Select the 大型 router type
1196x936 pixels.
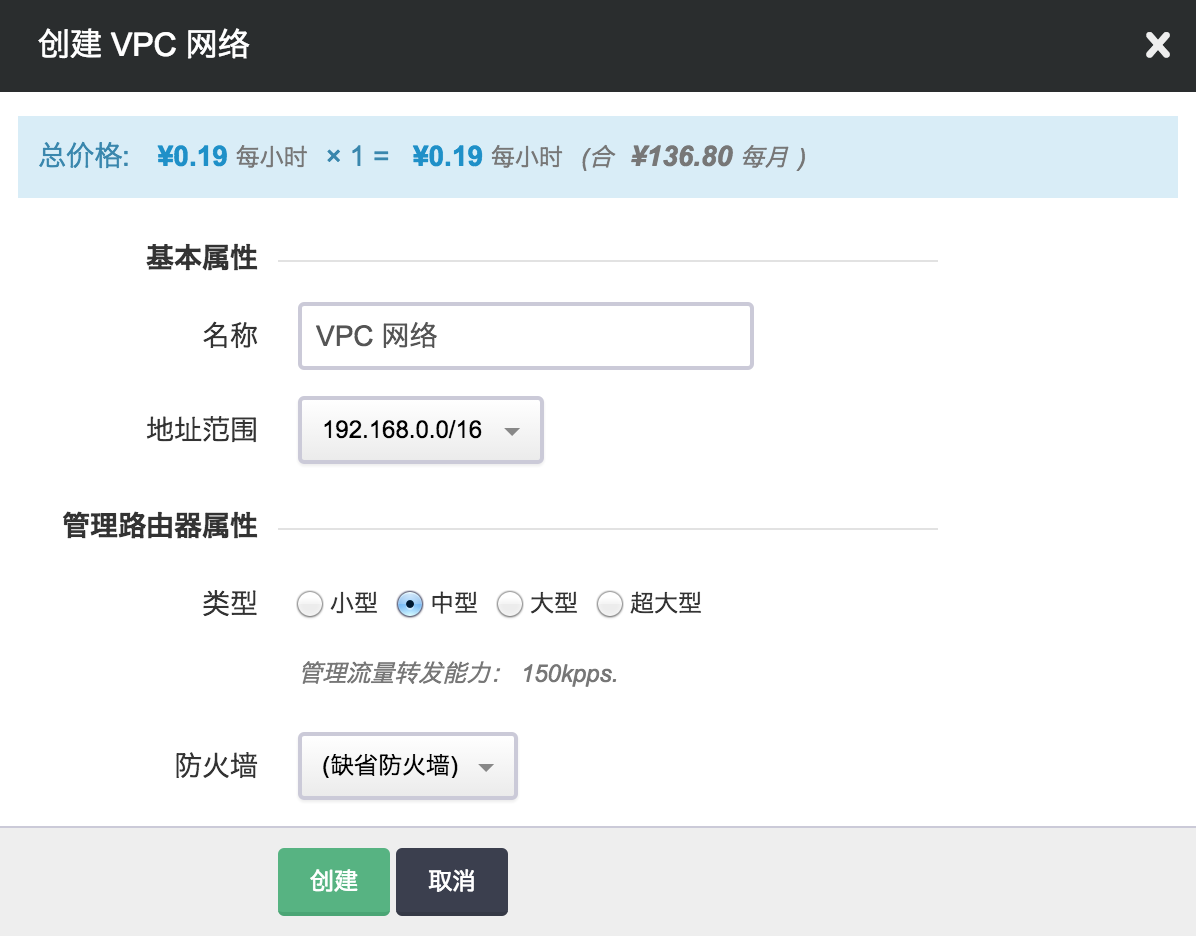point(510,604)
